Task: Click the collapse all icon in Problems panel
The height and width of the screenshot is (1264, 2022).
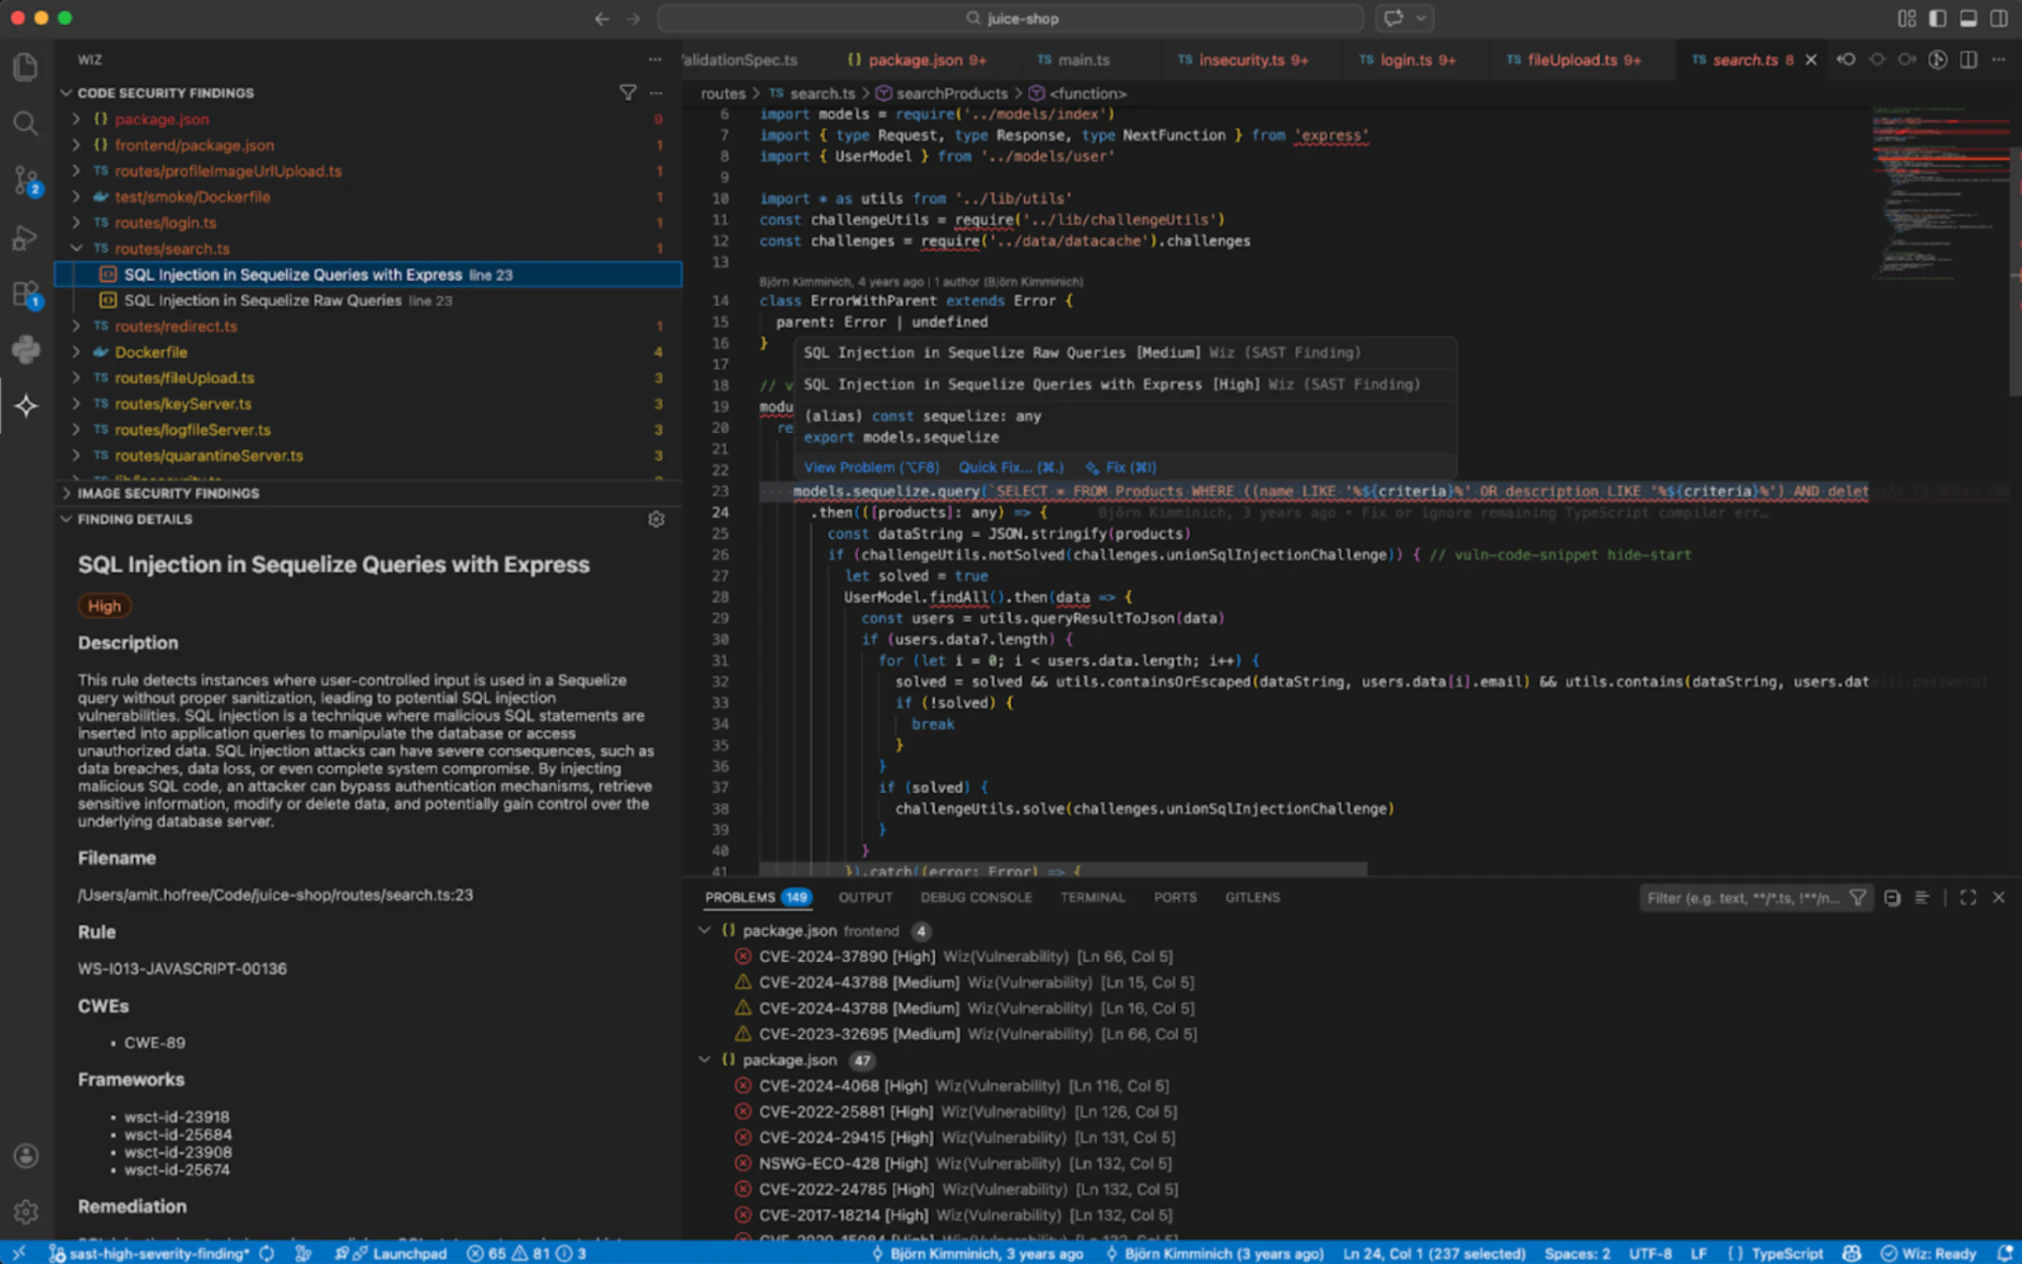Action: point(1892,898)
